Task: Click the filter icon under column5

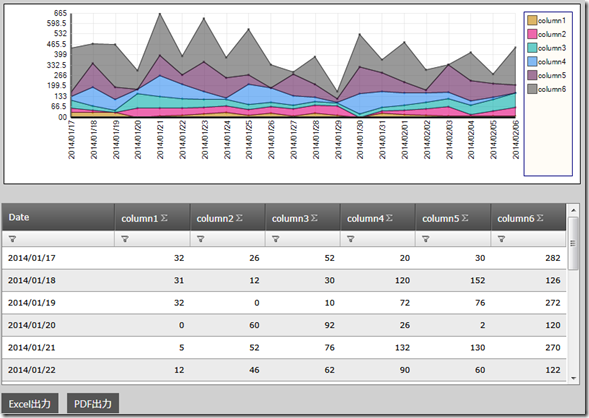Action: point(426,239)
